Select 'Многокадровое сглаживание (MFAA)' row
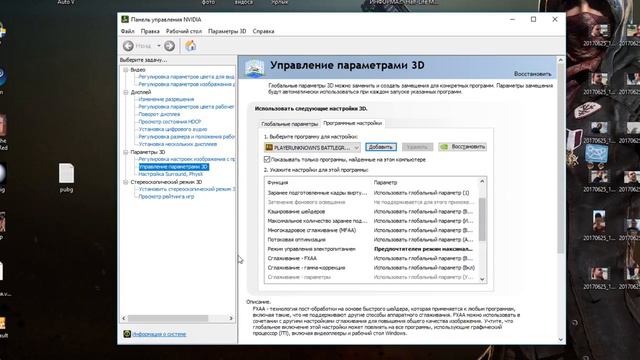Viewport: 640px width, 360px height. point(371,230)
